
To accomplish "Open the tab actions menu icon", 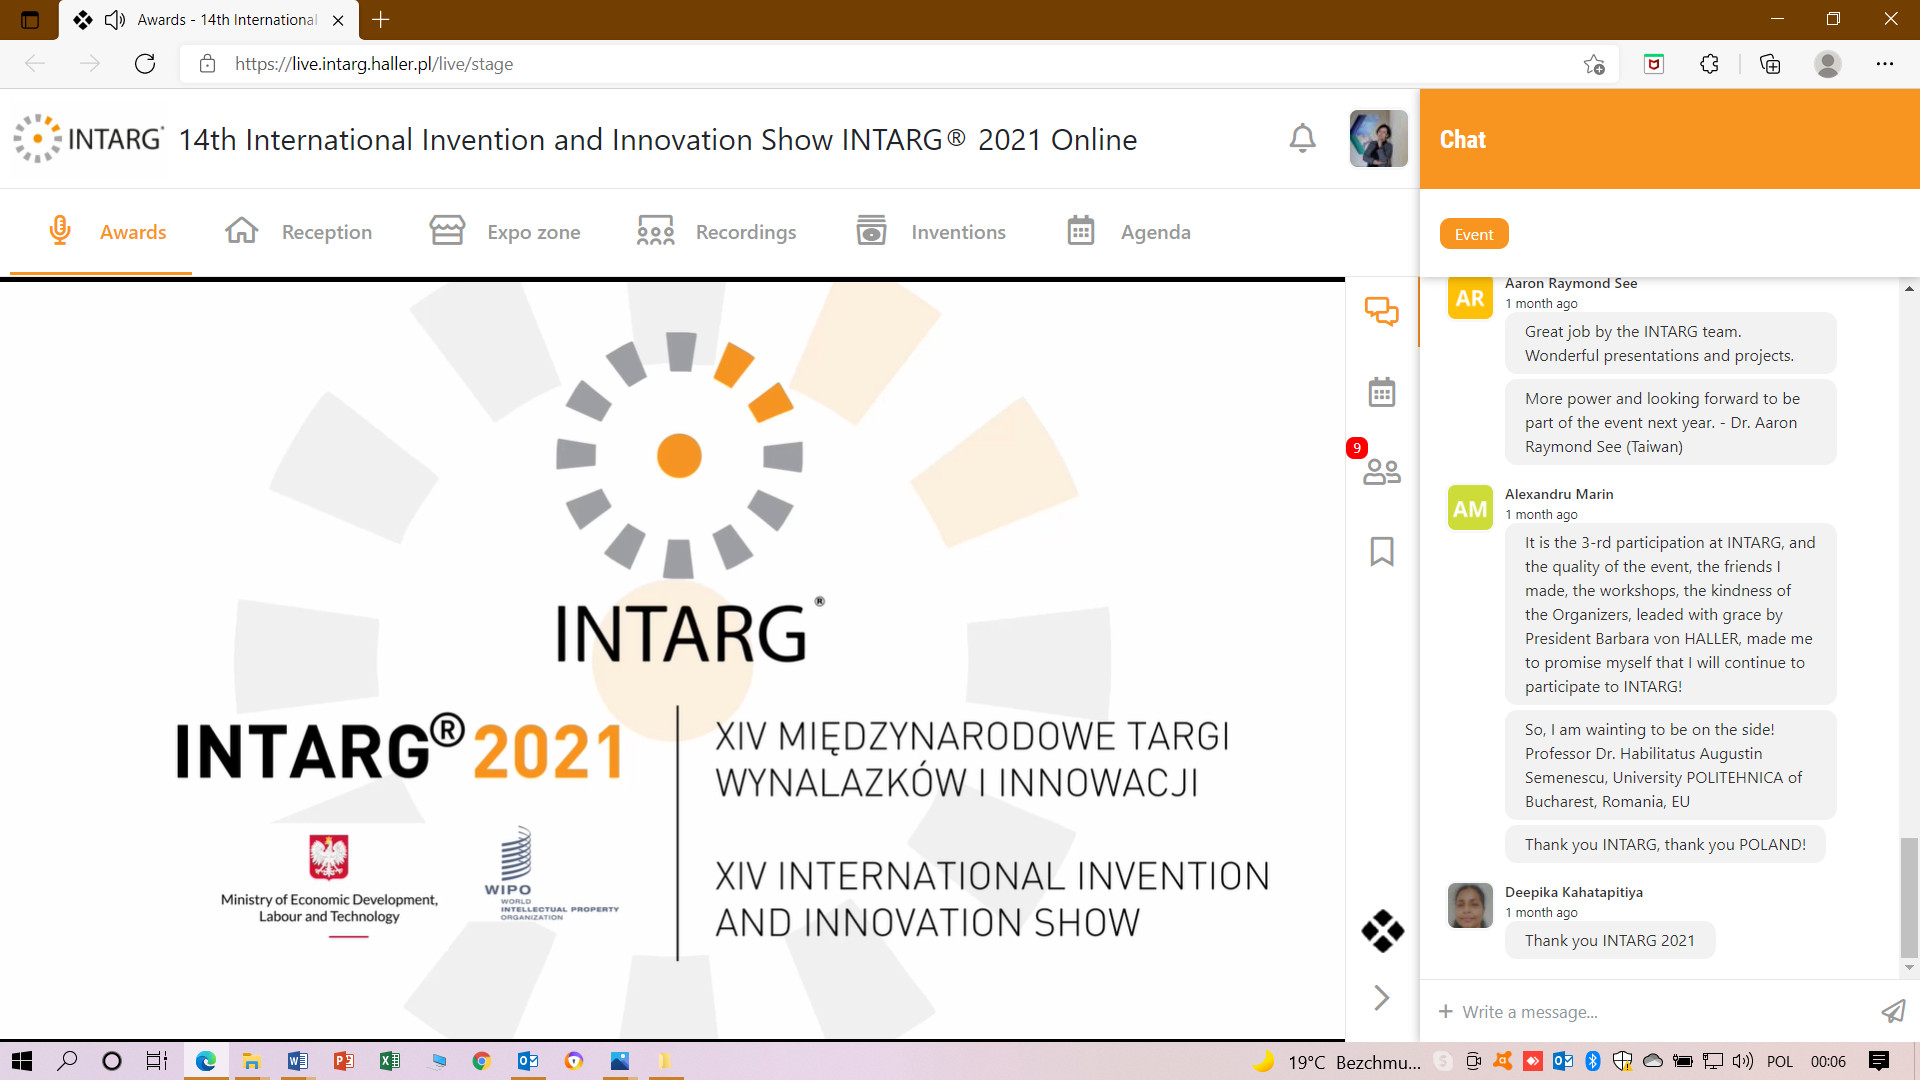I will click(30, 19).
